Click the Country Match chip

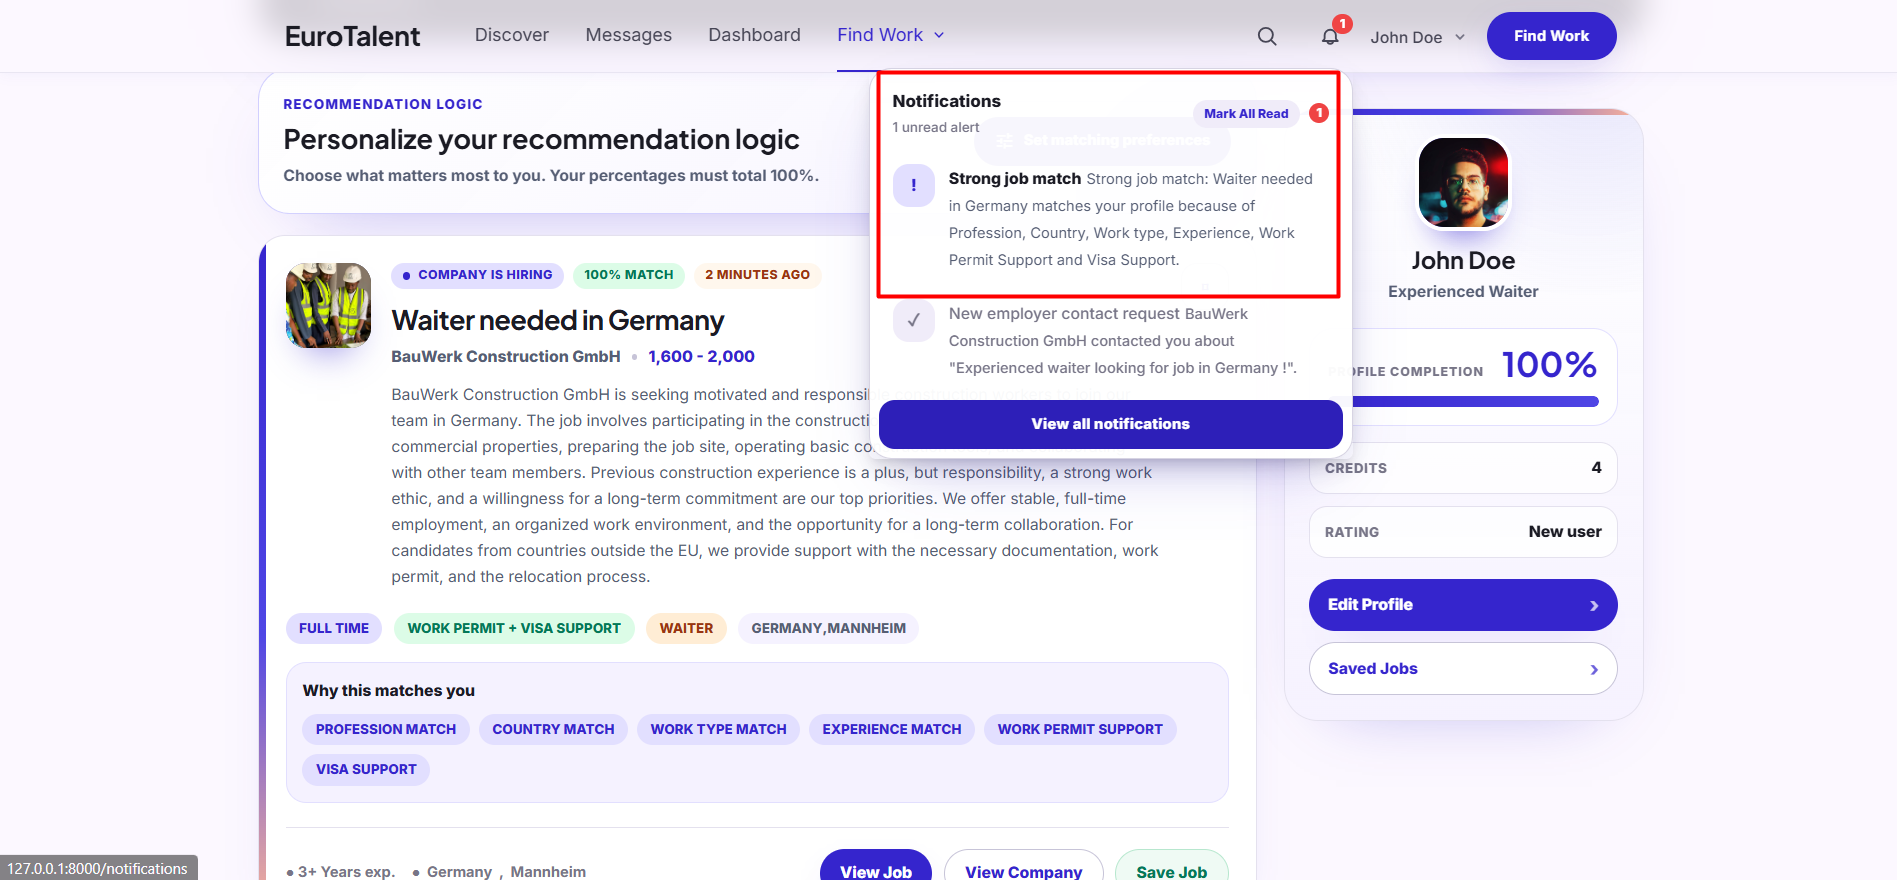coord(553,730)
